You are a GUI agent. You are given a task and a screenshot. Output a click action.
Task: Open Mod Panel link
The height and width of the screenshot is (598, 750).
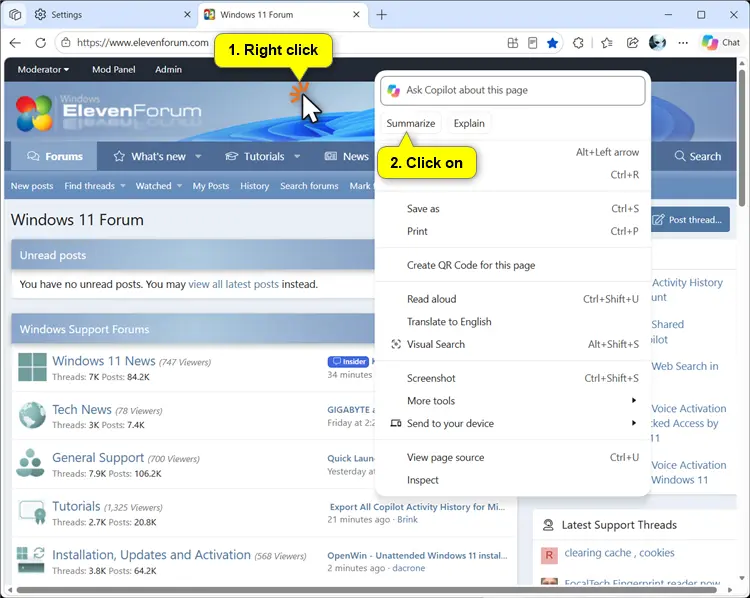tap(114, 69)
